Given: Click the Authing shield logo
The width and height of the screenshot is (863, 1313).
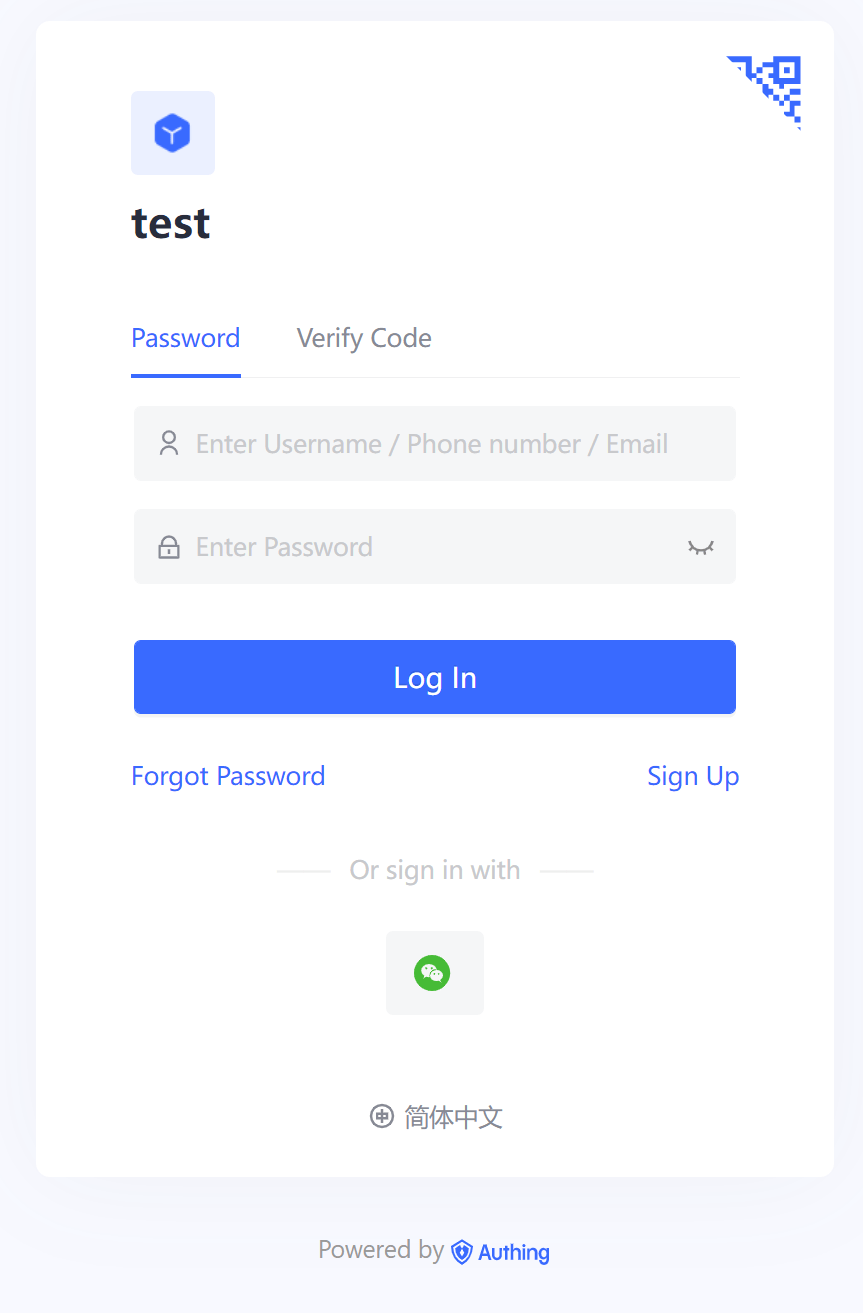Looking at the screenshot, I should [x=460, y=1251].
